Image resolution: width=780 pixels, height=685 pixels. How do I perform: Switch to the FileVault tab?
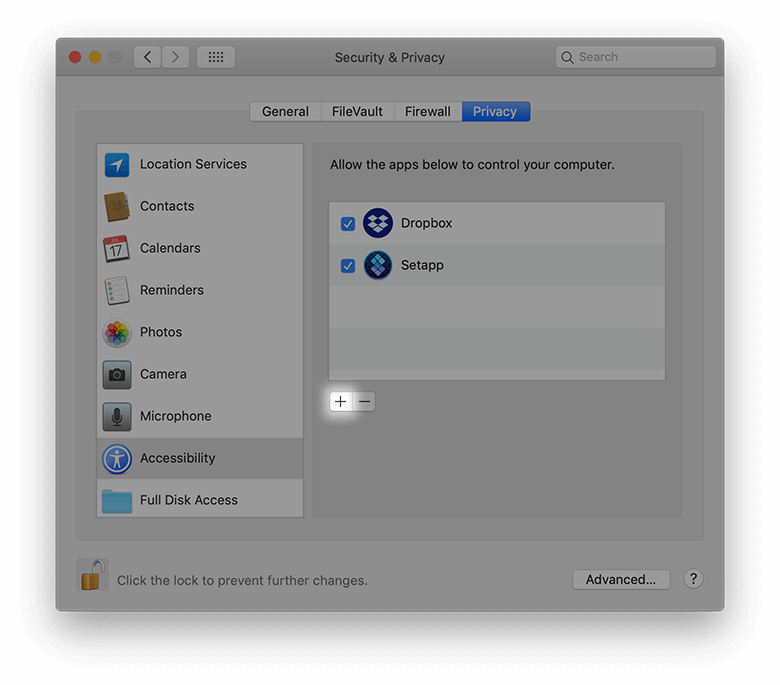click(x=358, y=111)
